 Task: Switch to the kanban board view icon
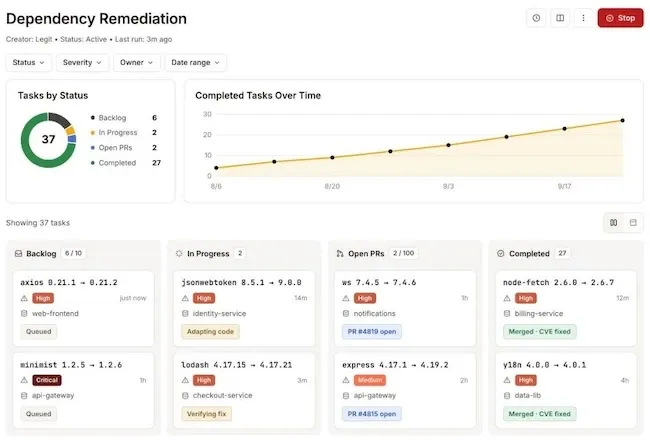click(x=614, y=223)
